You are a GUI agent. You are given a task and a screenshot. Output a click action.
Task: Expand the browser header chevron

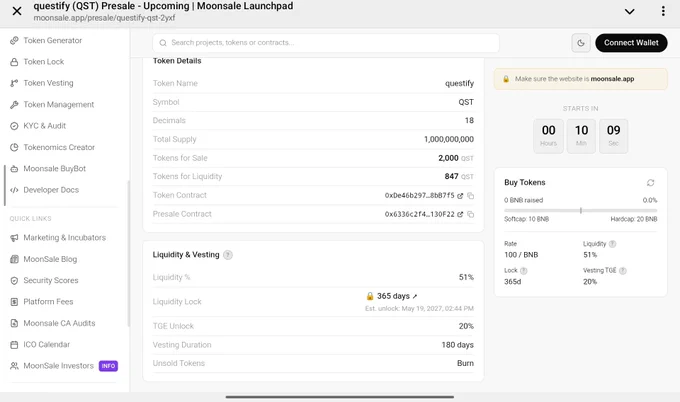coord(630,11)
